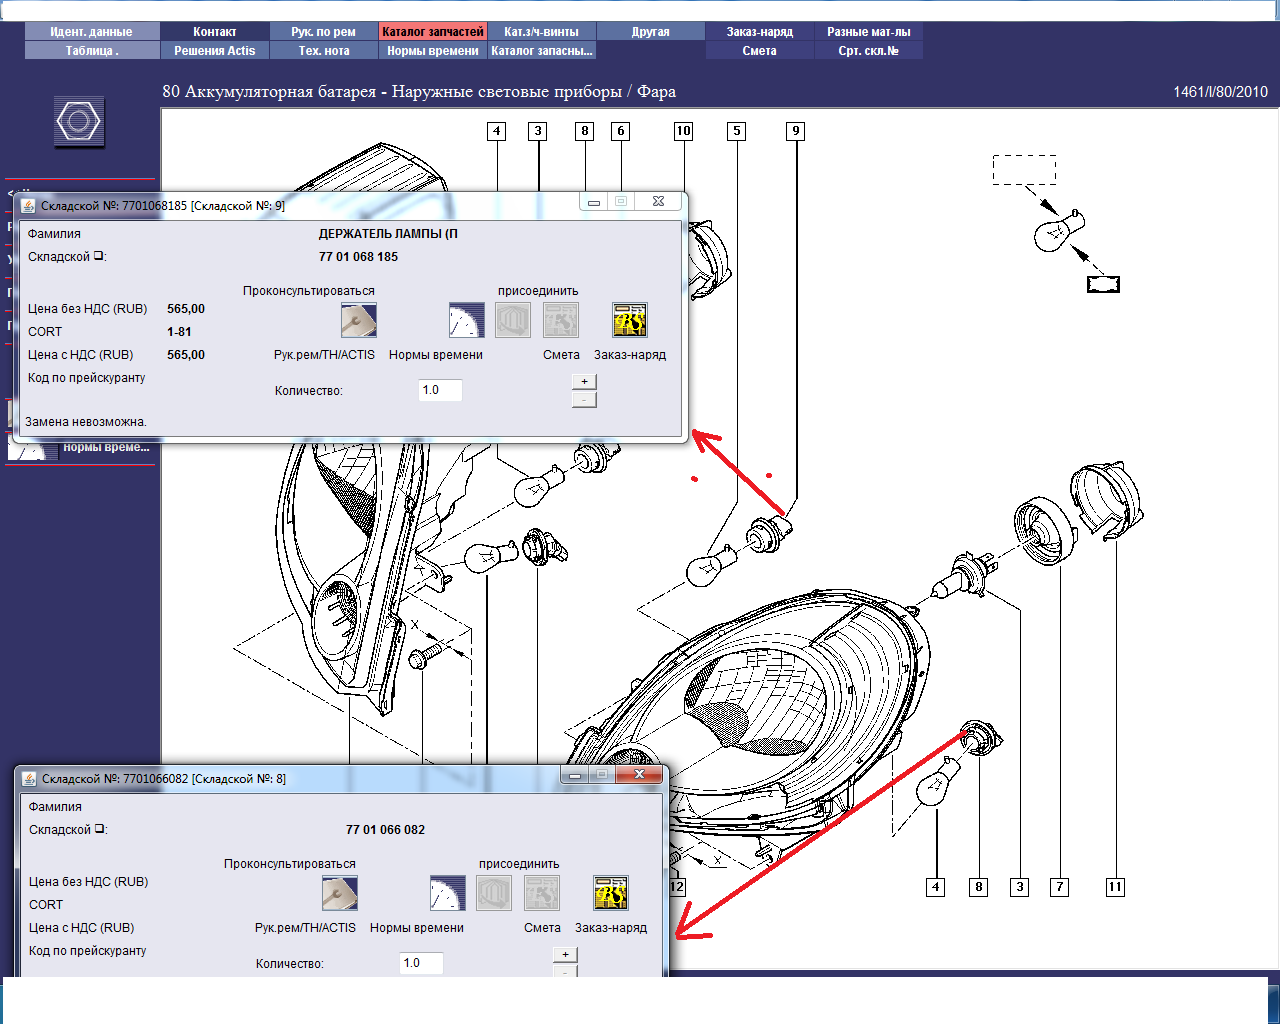Increase quantity with plus in 7701068185 dialog
1280x1024 pixels.
[584, 381]
